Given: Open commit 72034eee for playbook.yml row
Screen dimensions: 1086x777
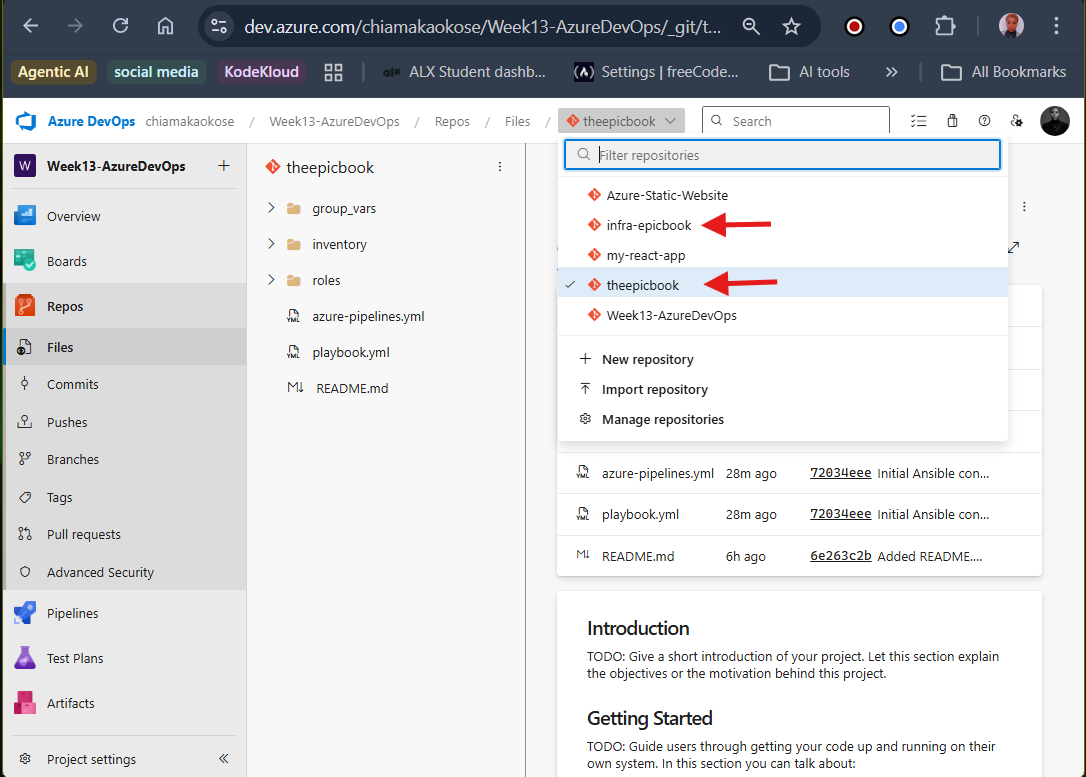Looking at the screenshot, I should [840, 514].
